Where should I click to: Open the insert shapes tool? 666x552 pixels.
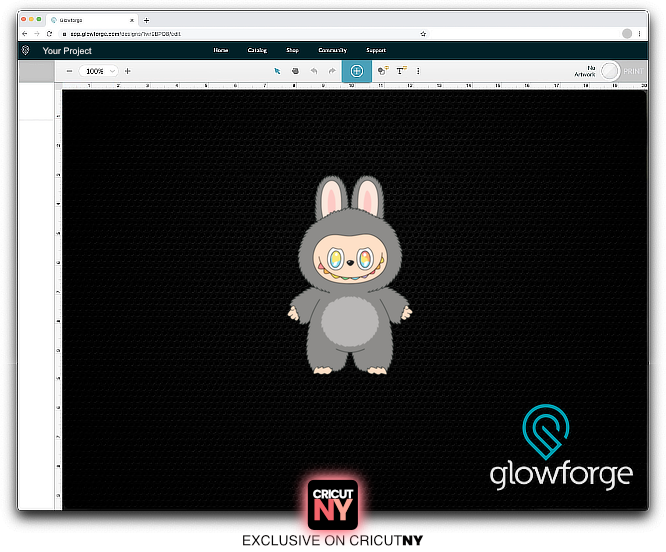[383, 71]
